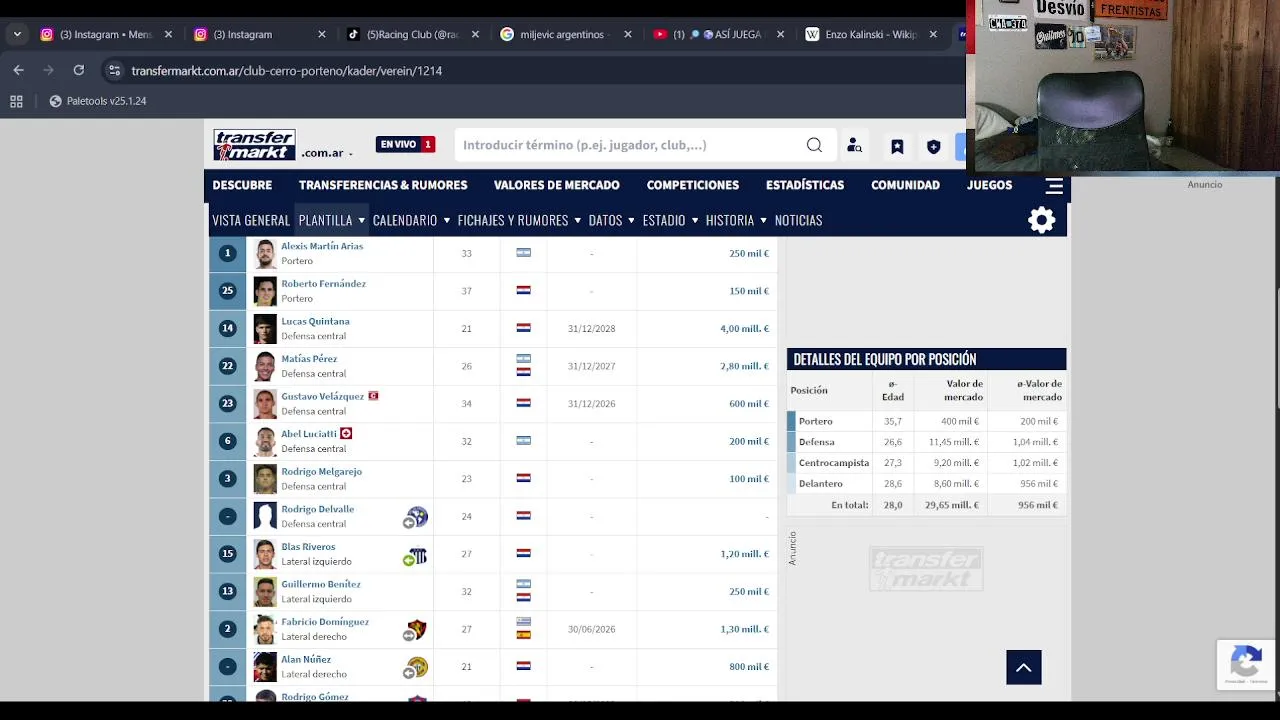This screenshot has height=720, width=1280.
Task: Click the search magnifier icon
Action: click(814, 145)
